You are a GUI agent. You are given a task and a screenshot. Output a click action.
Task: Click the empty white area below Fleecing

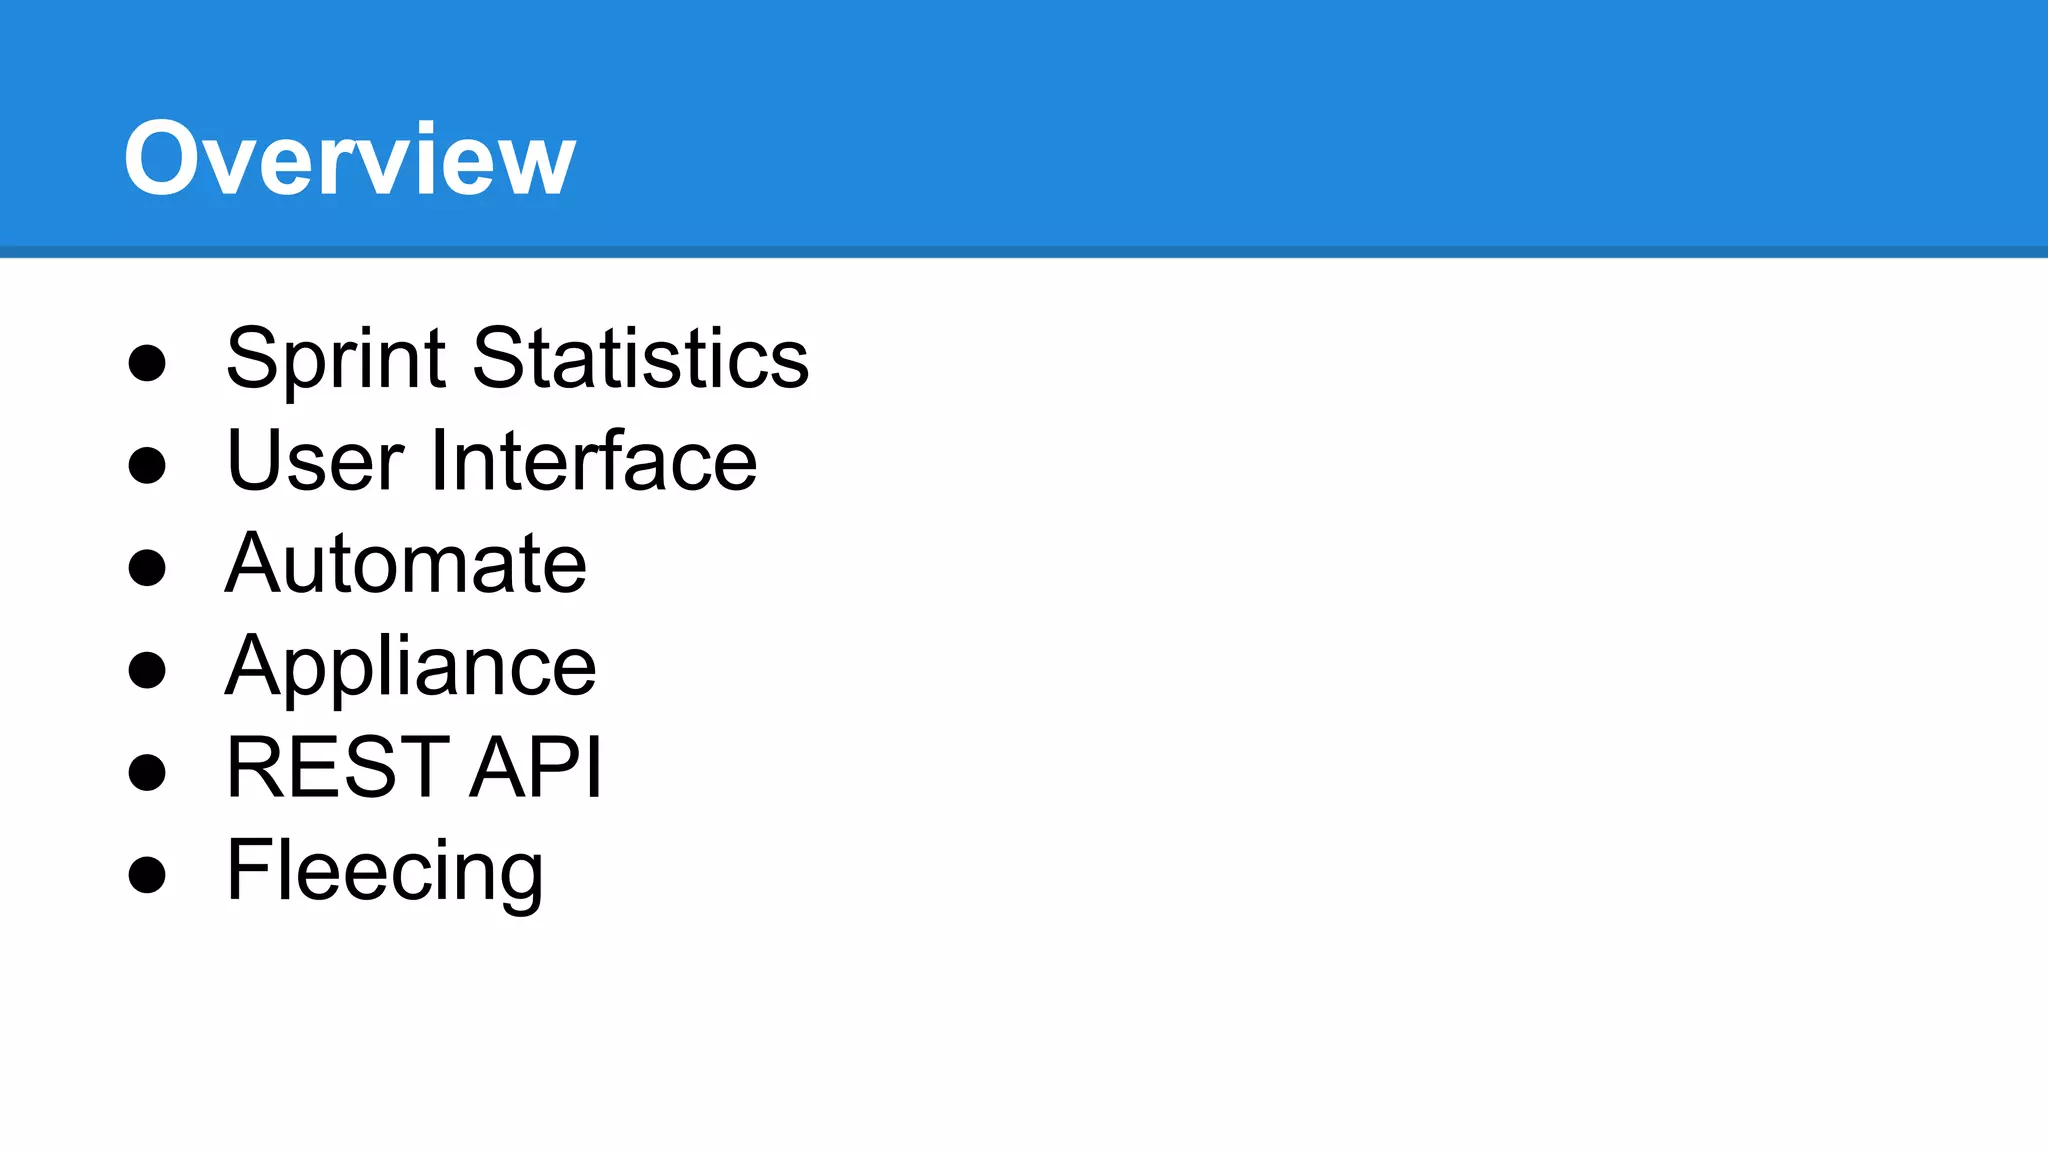pos(1024,1030)
